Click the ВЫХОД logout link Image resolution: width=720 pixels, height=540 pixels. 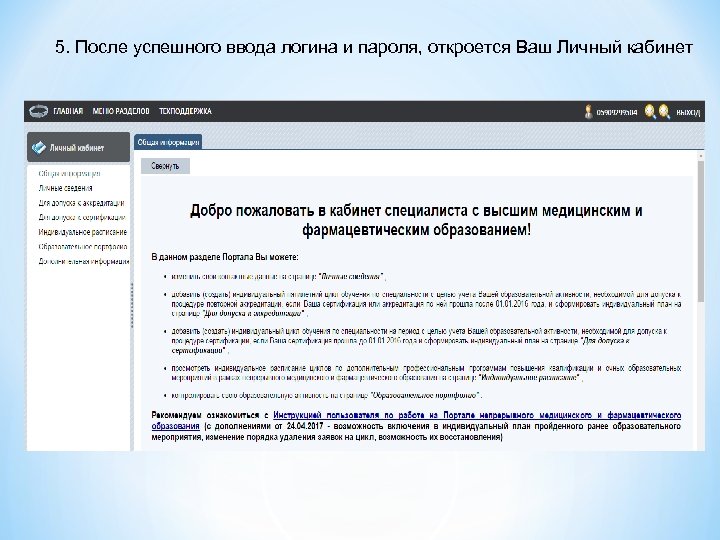click(x=688, y=112)
